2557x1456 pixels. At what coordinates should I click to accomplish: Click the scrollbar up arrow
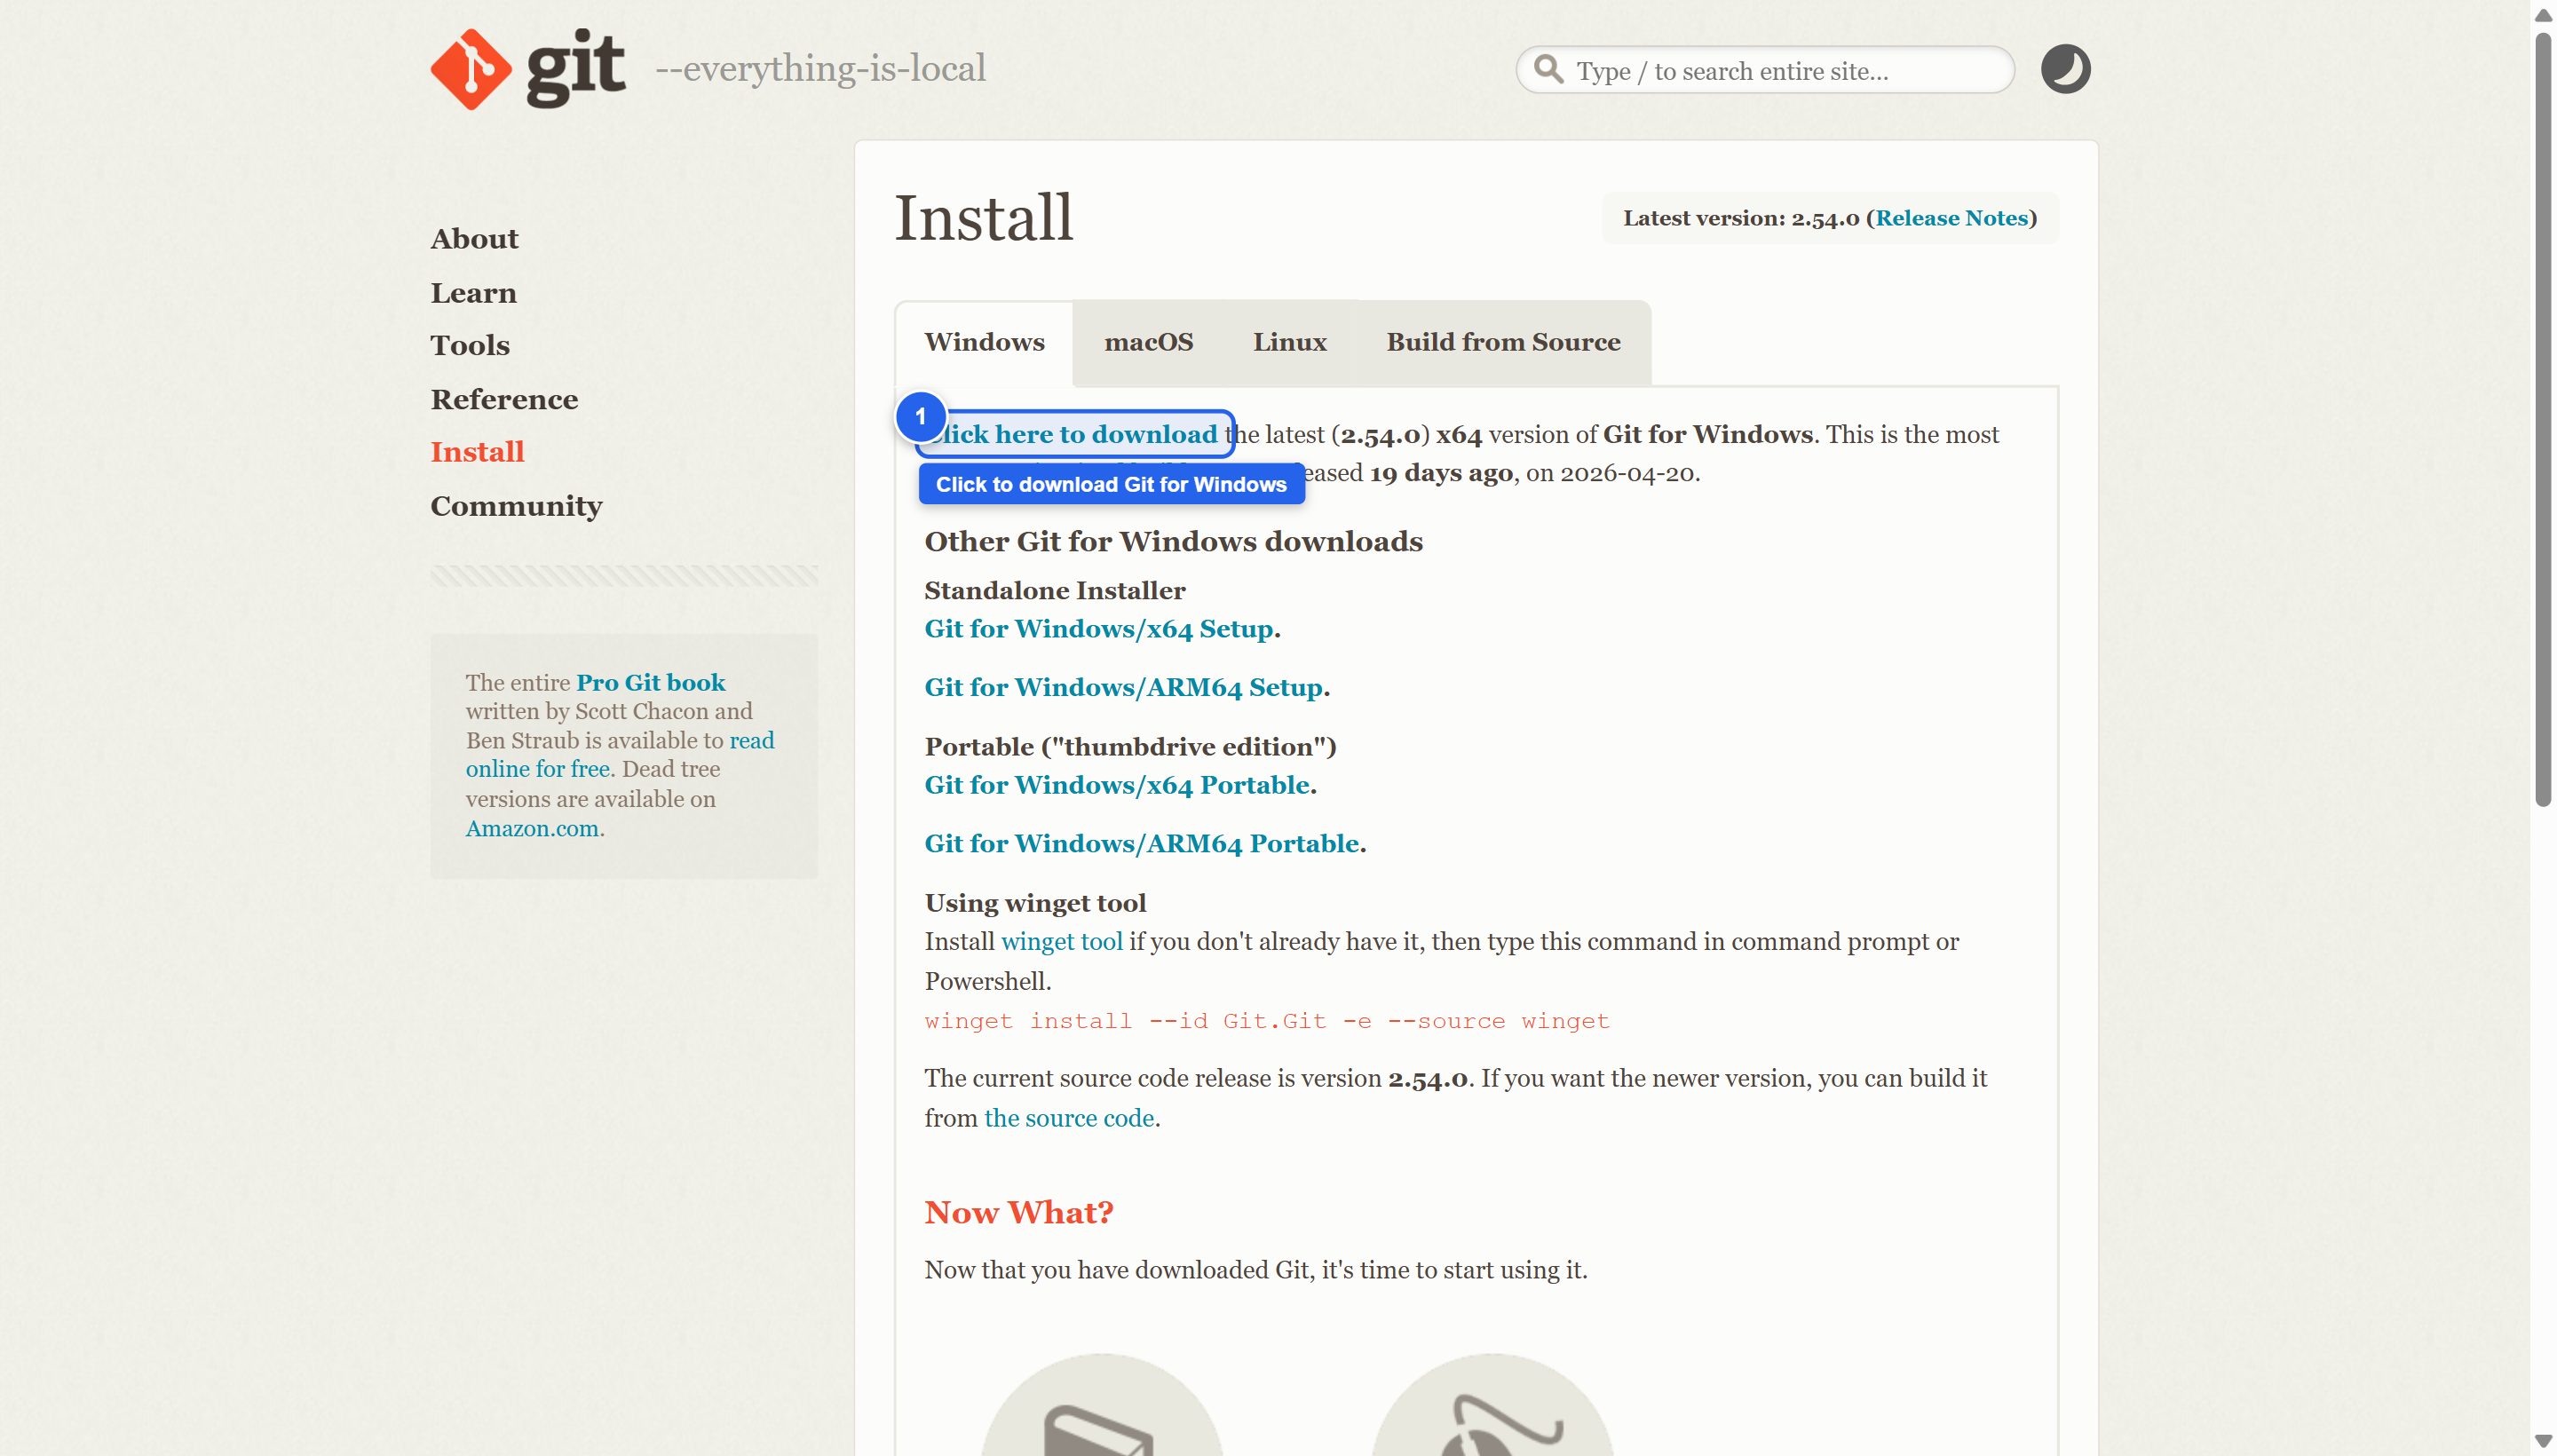pyautogui.click(x=2542, y=14)
